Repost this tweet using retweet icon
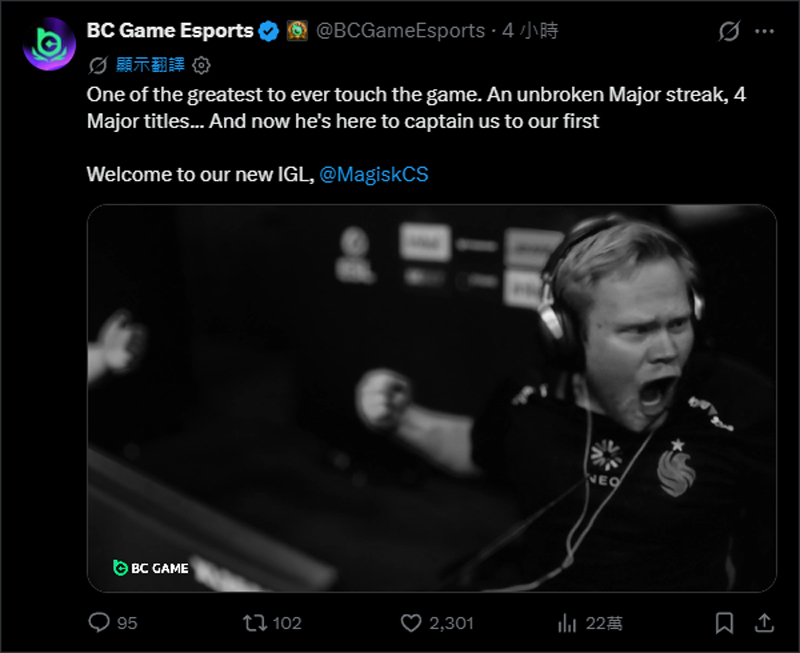This screenshot has width=800, height=653. pyautogui.click(x=254, y=622)
